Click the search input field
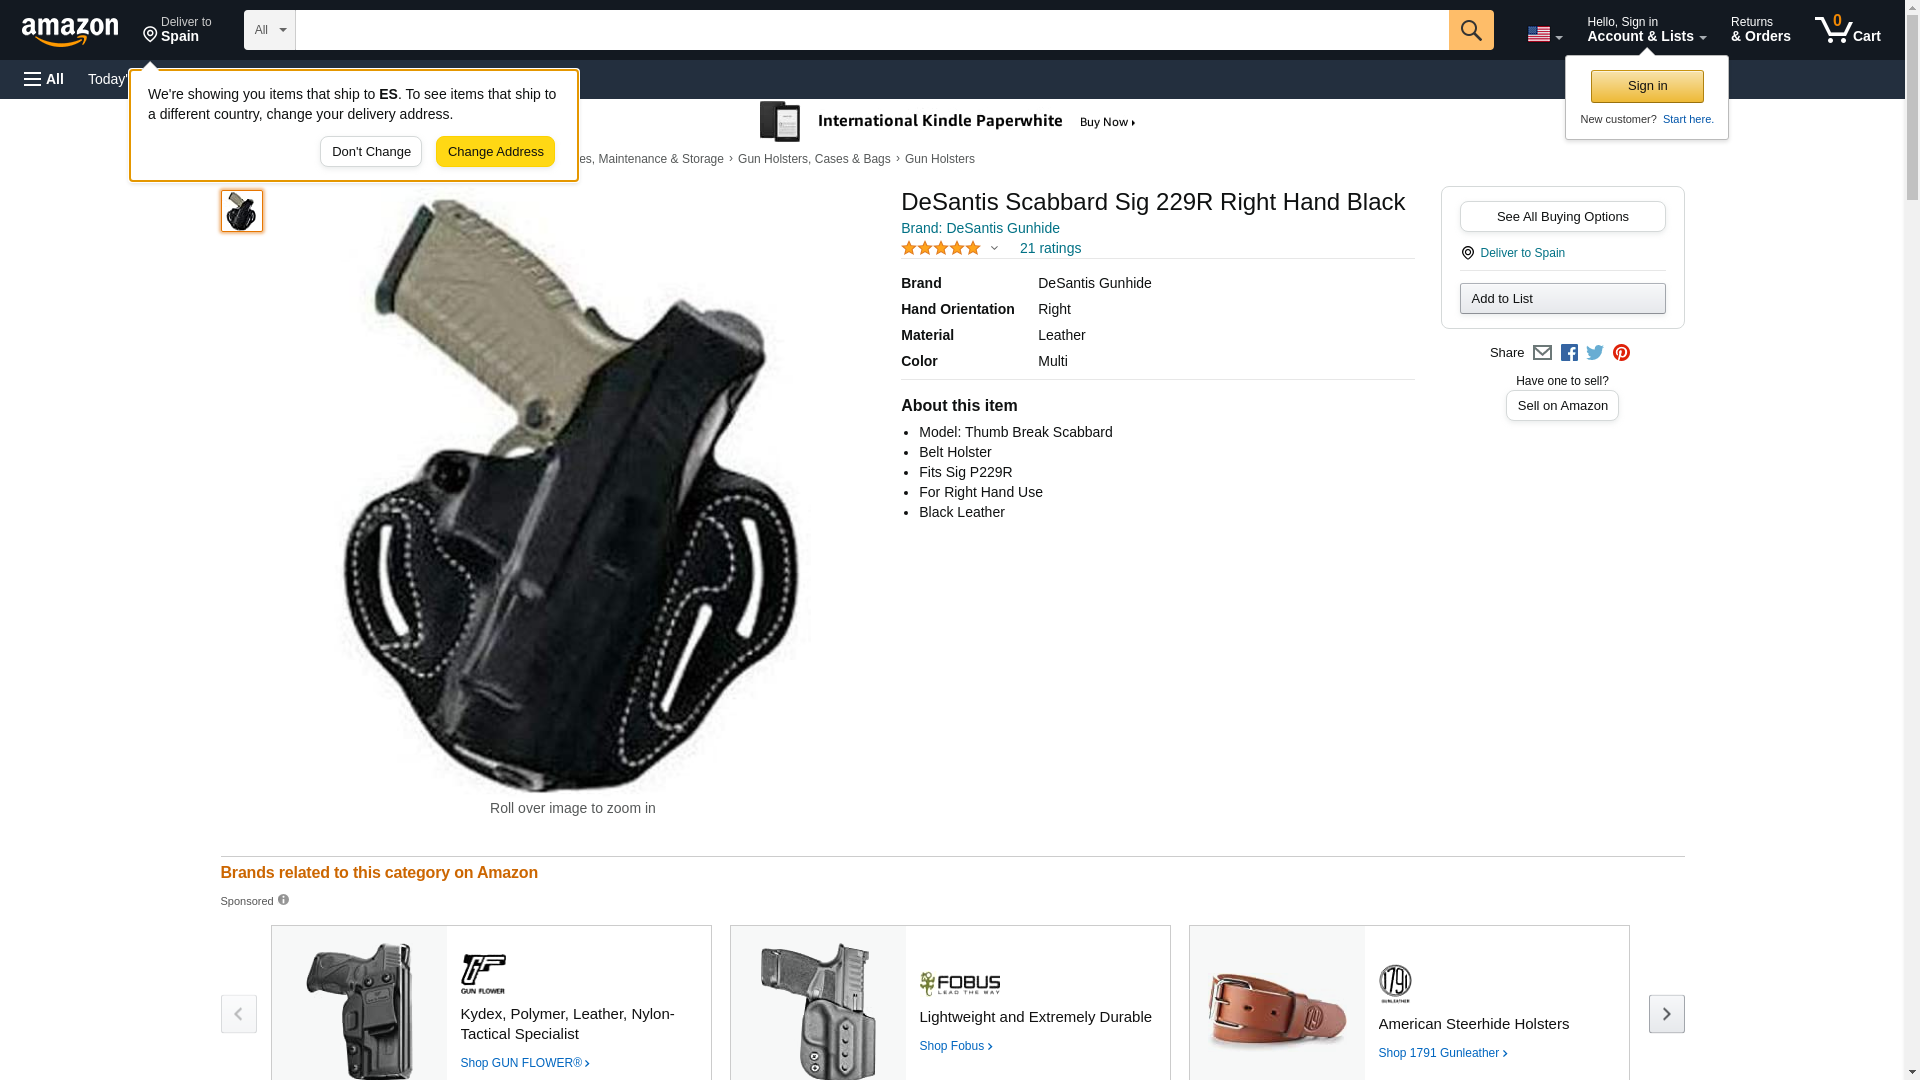The height and width of the screenshot is (1080, 1920). [872, 30]
